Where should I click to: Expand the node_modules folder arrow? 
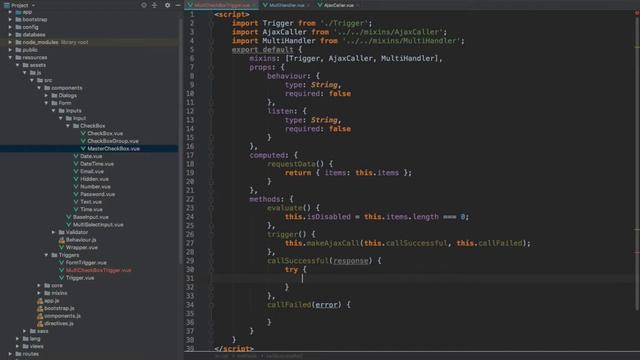(x=10, y=42)
